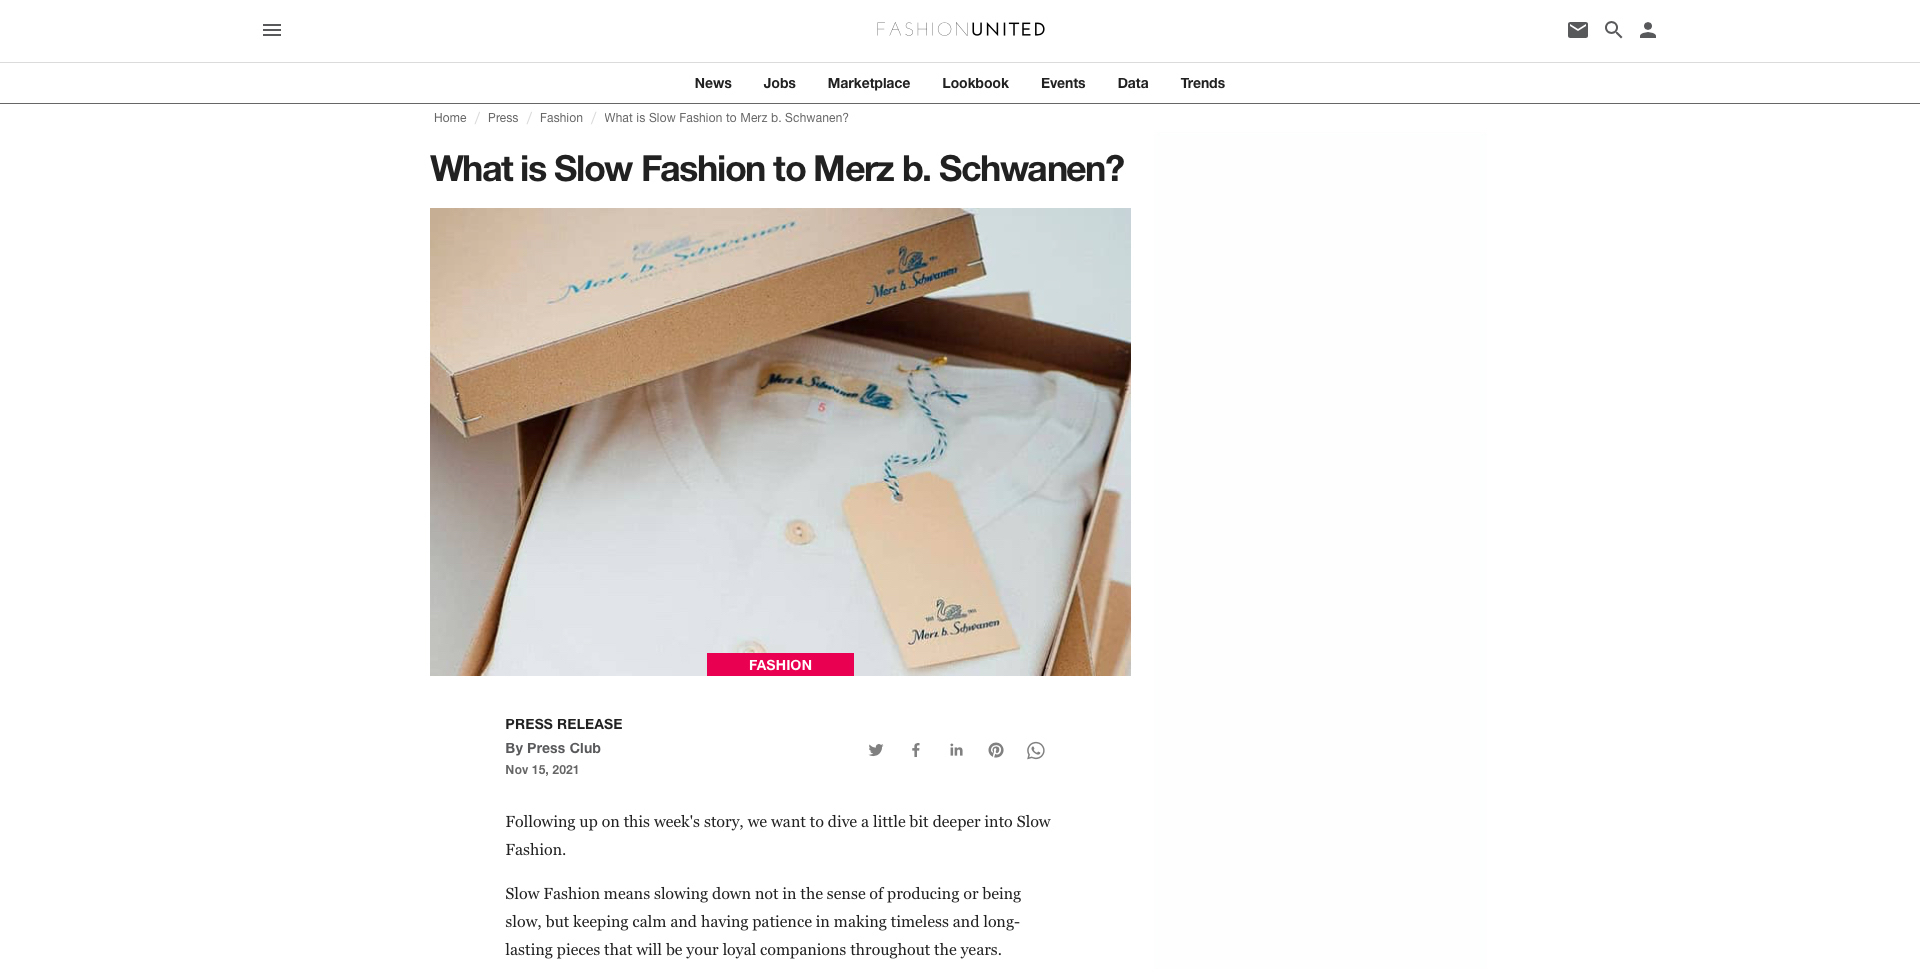The image size is (1920, 975).
Task: Open the News menu item
Action: (713, 83)
